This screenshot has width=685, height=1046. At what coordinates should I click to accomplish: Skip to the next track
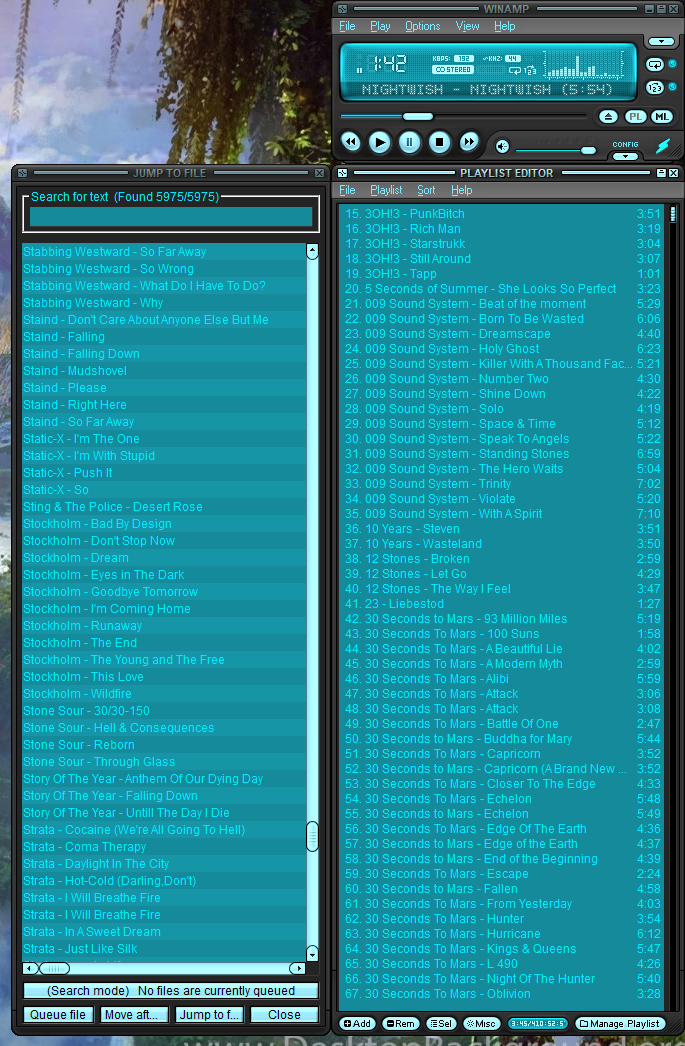click(469, 141)
